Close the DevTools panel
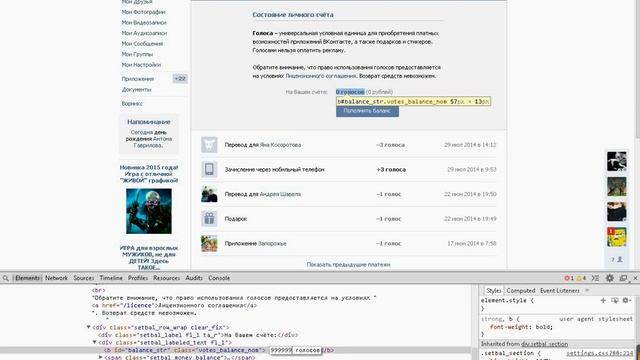The width and height of the screenshot is (640, 360). click(x=635, y=278)
